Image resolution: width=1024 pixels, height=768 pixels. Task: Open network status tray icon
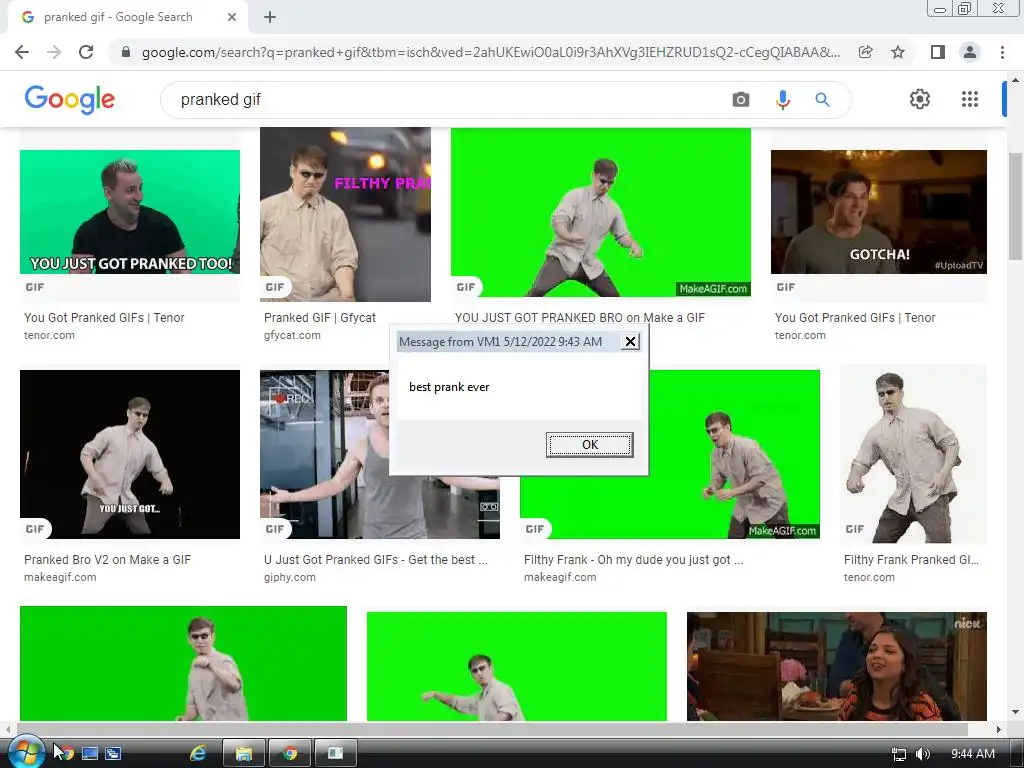[899, 754]
